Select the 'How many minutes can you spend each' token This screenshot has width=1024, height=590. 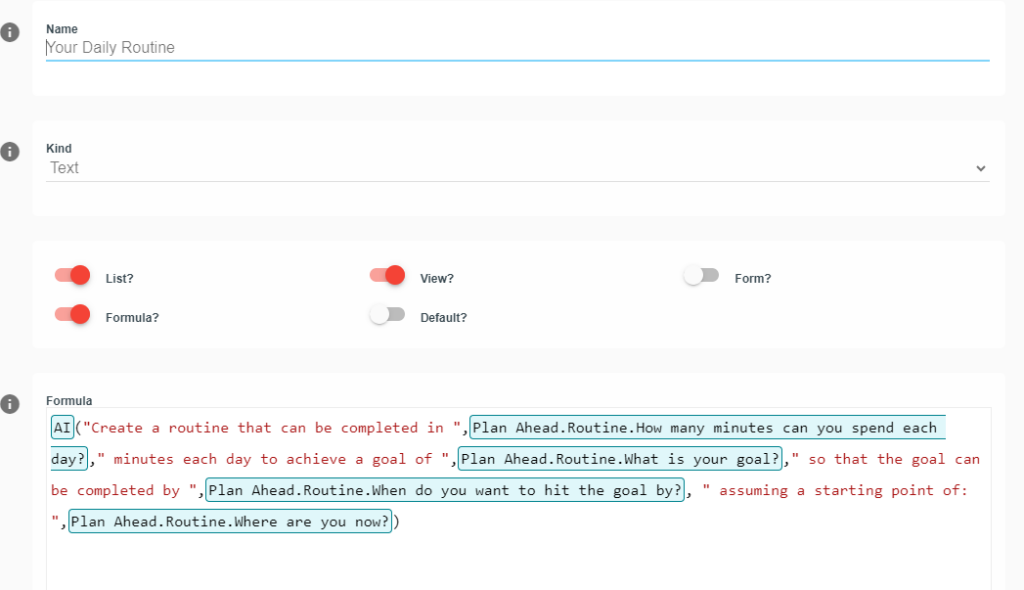point(707,428)
